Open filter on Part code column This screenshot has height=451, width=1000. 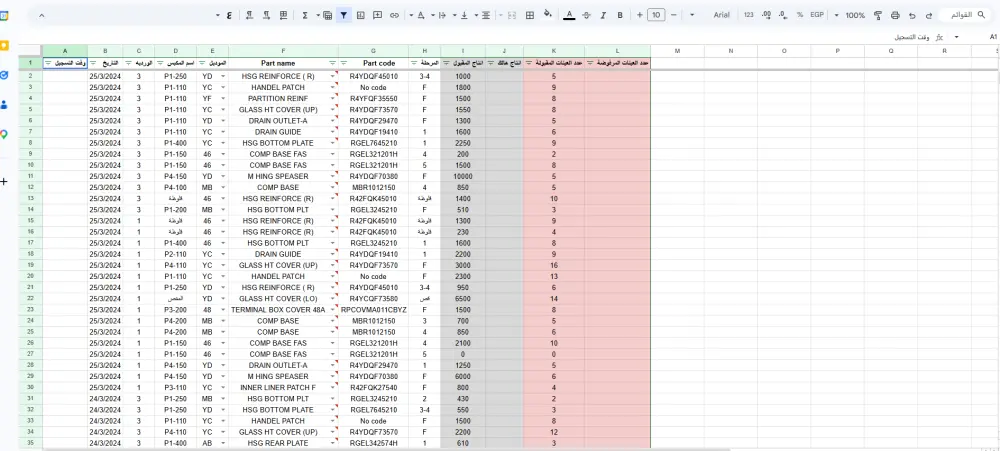(x=344, y=63)
